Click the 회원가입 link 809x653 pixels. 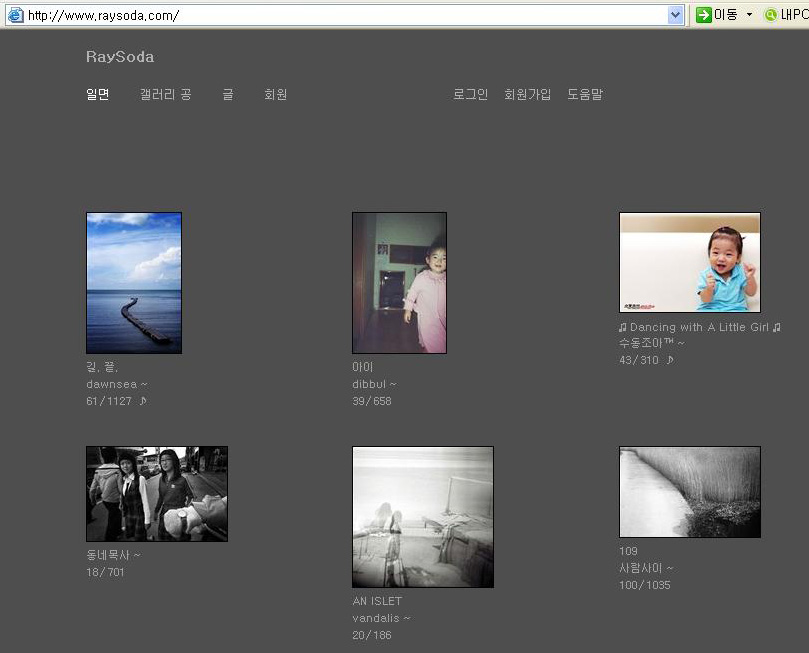(527, 94)
